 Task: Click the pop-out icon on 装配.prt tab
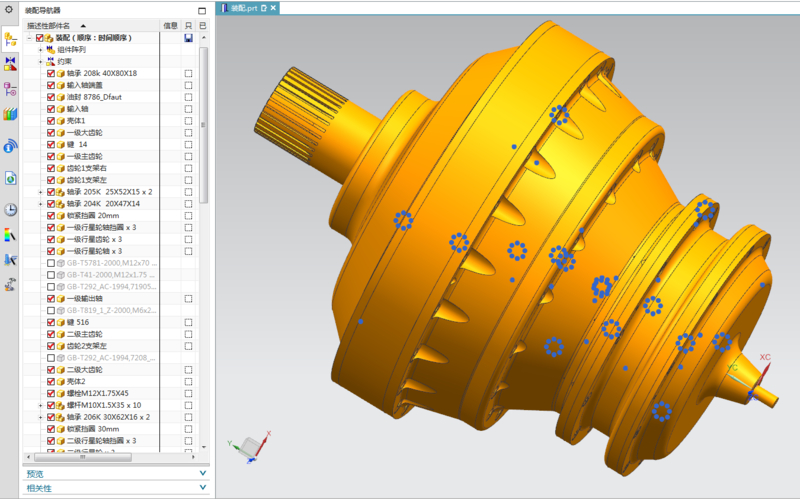click(264, 8)
